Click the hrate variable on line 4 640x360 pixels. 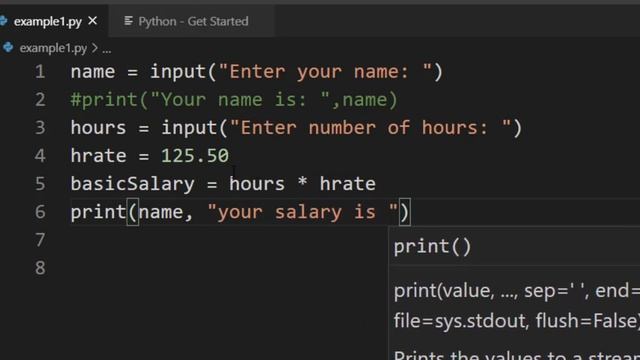[98, 156]
